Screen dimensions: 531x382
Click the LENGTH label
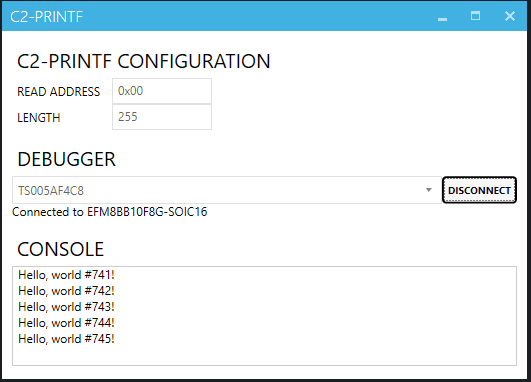click(x=39, y=118)
